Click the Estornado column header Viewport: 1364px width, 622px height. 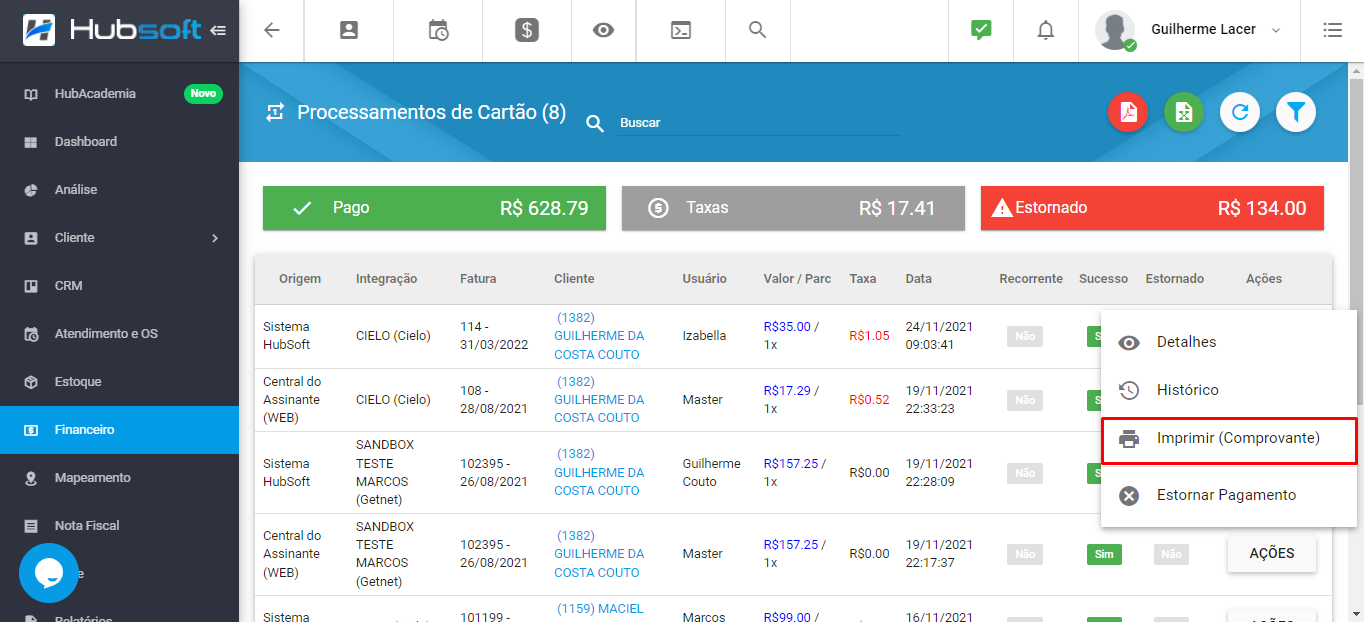pyautogui.click(x=1175, y=279)
